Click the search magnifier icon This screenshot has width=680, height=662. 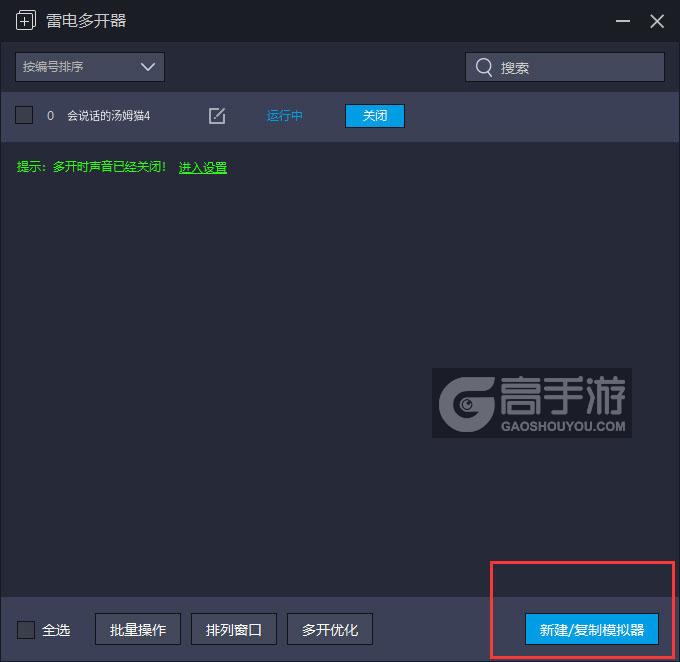484,67
